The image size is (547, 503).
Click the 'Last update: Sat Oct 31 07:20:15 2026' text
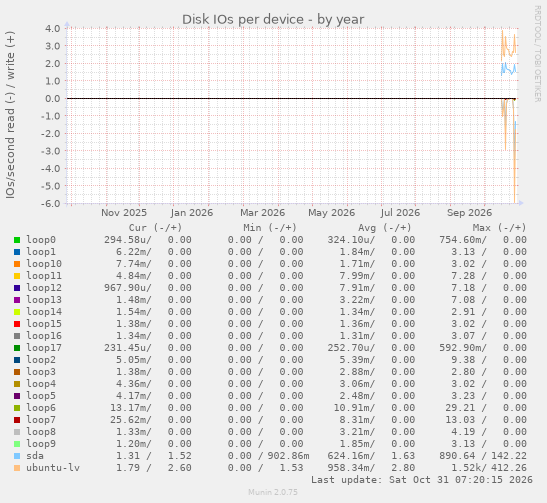[422, 480]
